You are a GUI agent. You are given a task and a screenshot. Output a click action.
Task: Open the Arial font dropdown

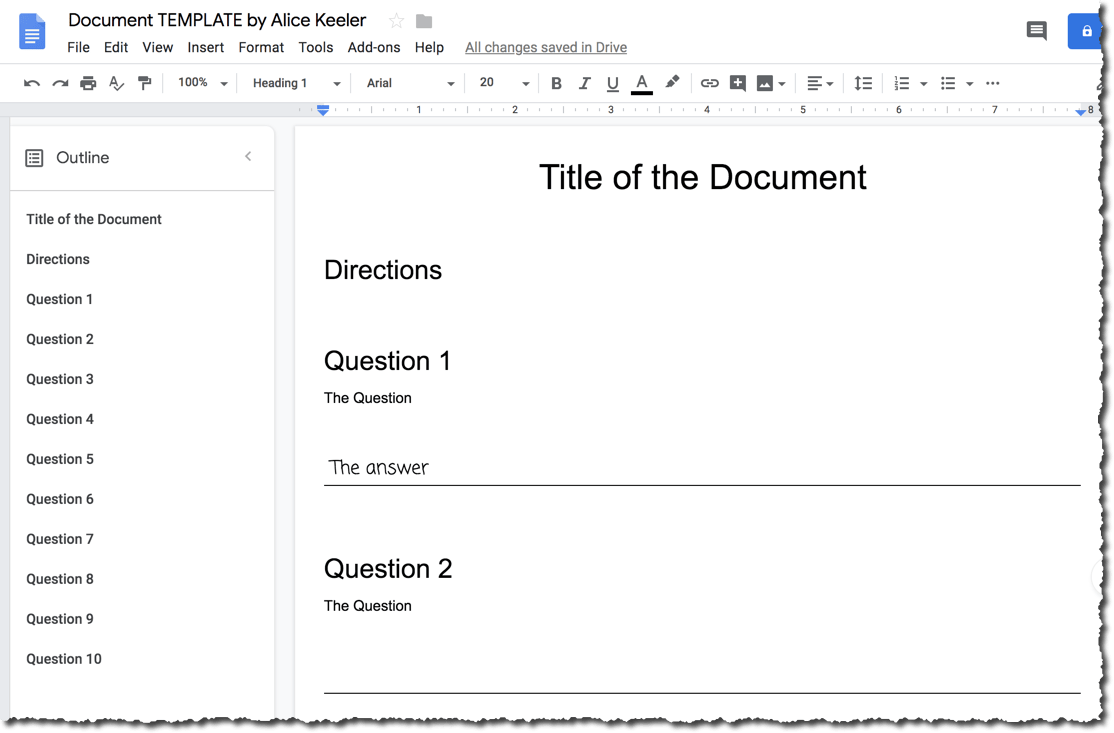point(410,83)
